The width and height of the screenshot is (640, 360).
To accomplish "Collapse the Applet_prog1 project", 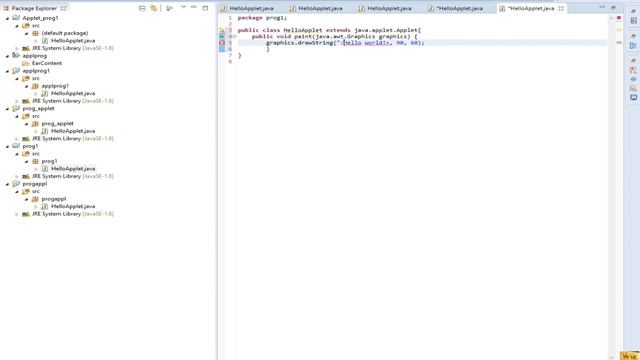I will (x=7, y=18).
